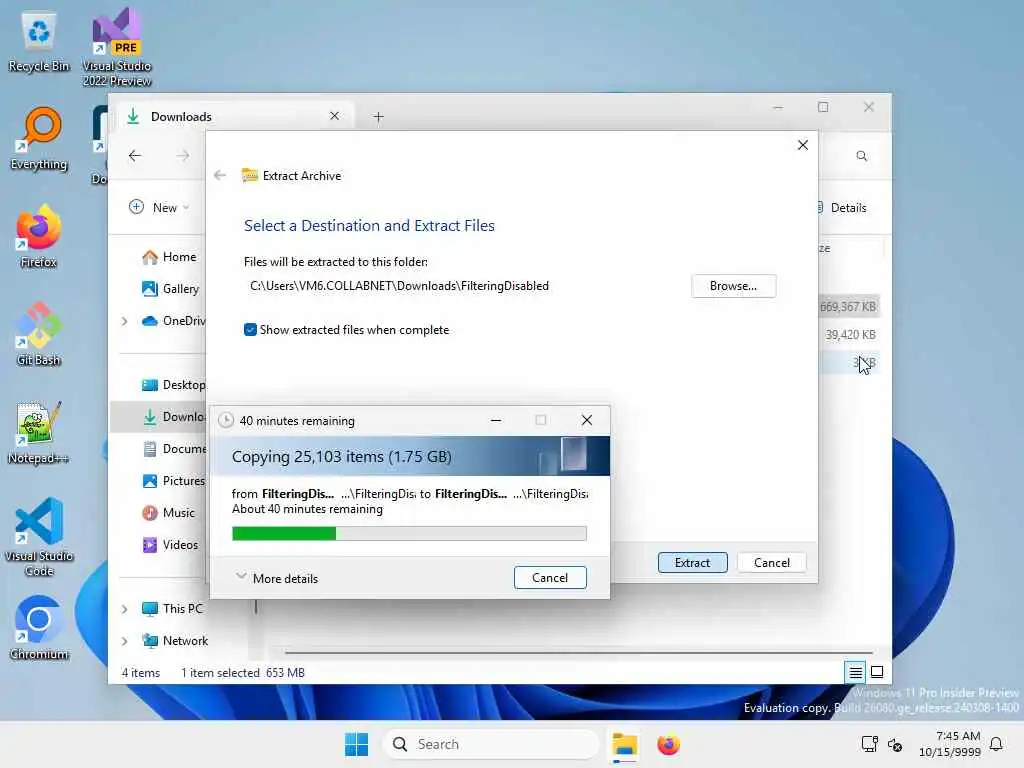Select the Downloads tab

235,116
